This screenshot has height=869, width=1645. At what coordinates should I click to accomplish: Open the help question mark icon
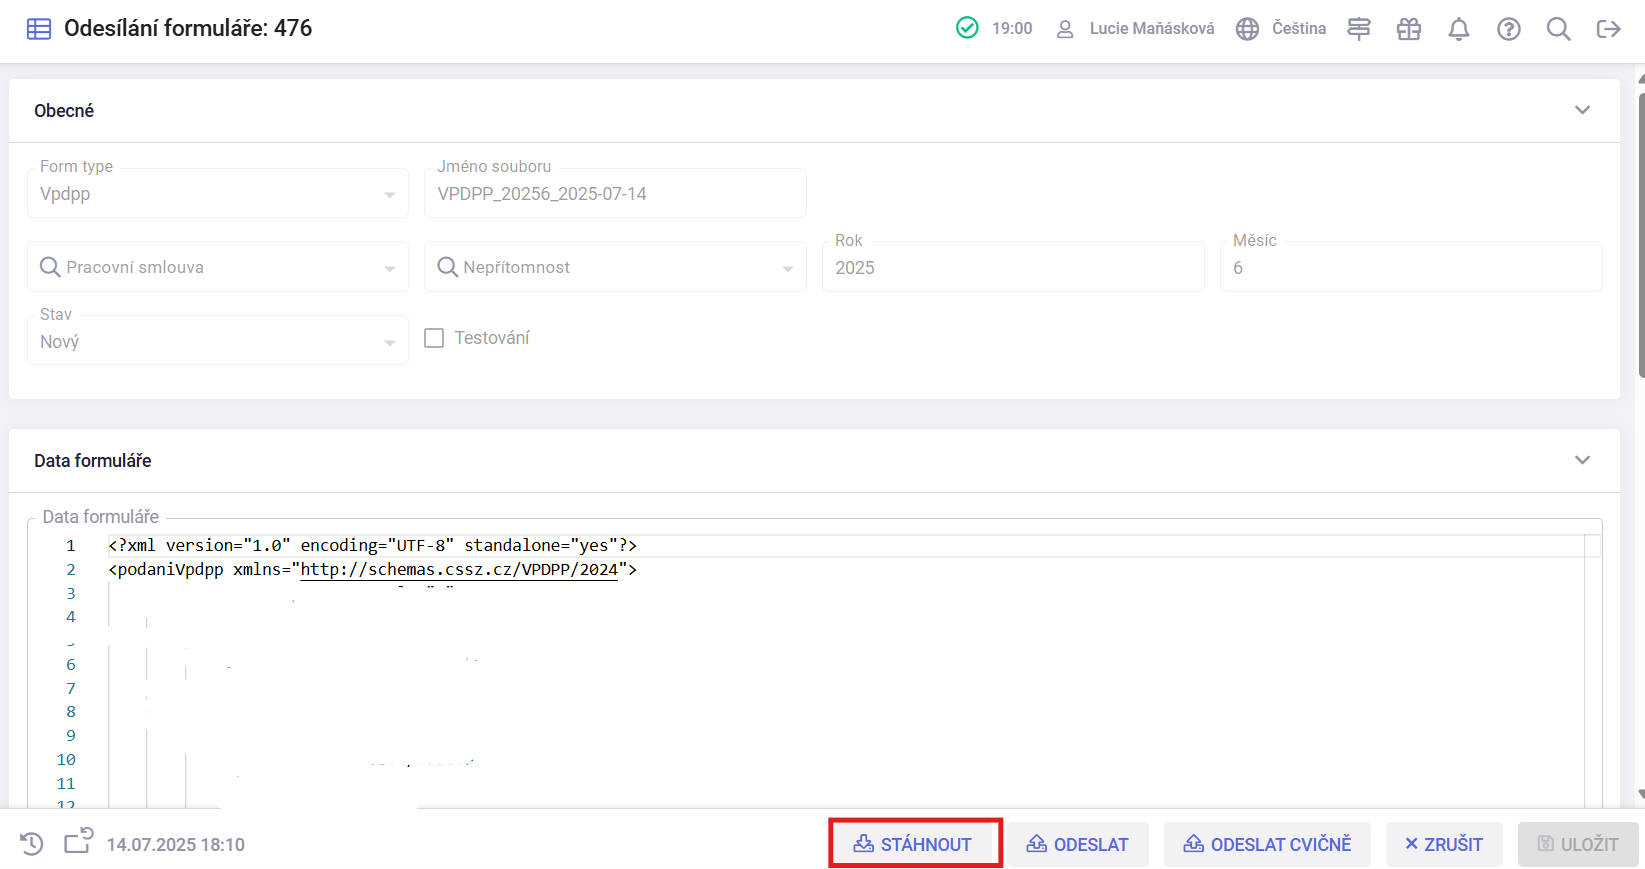point(1508,29)
